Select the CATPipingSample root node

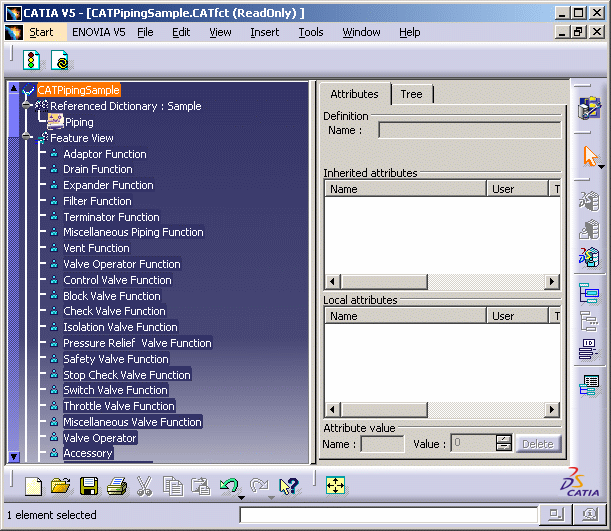tap(79, 90)
